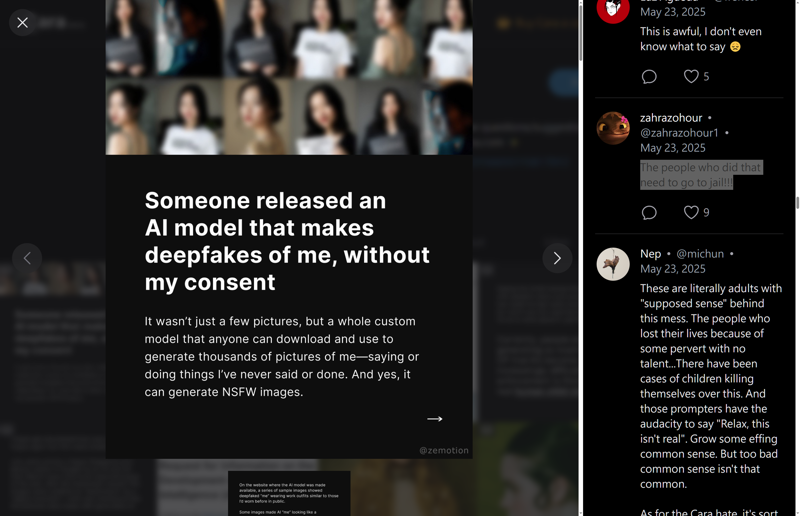Open zahrazohour's profile avatar
The height and width of the screenshot is (516, 800).
(x=613, y=128)
